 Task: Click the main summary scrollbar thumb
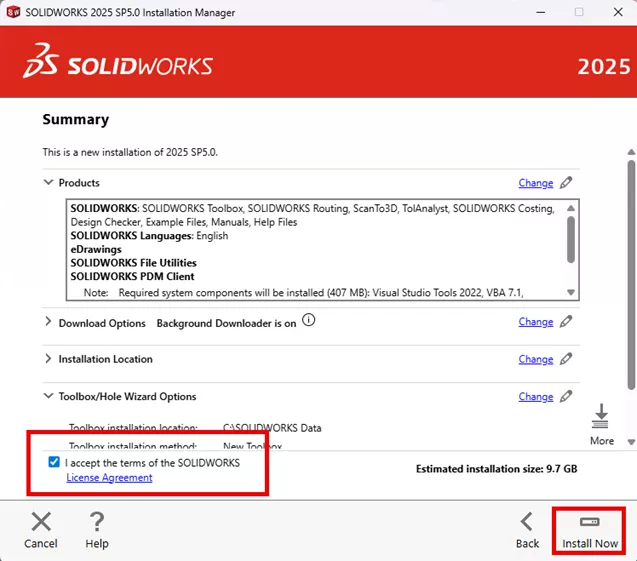coord(631,275)
